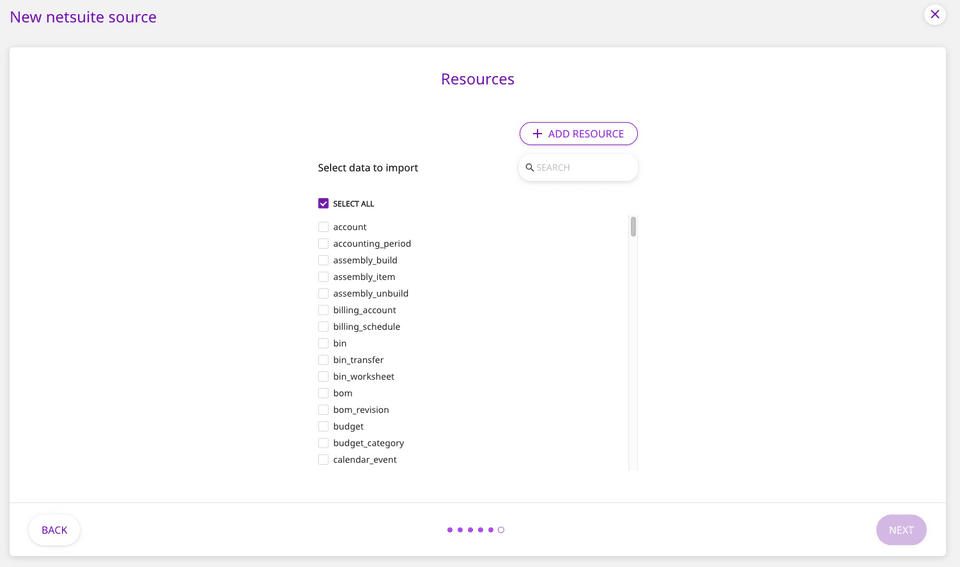
Task: Click the 'billing_account' resource label
Action: (364, 310)
